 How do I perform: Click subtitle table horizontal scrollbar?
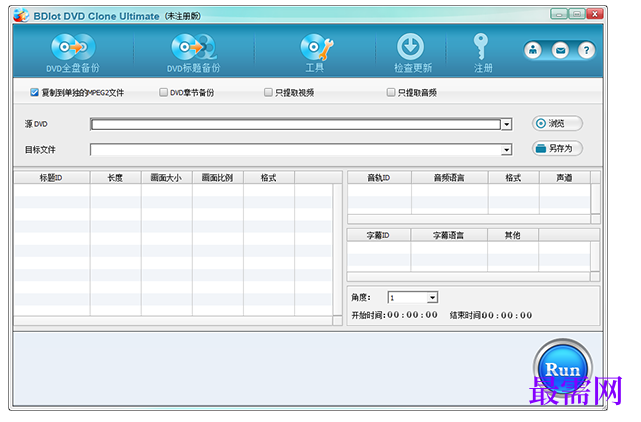coord(468,277)
